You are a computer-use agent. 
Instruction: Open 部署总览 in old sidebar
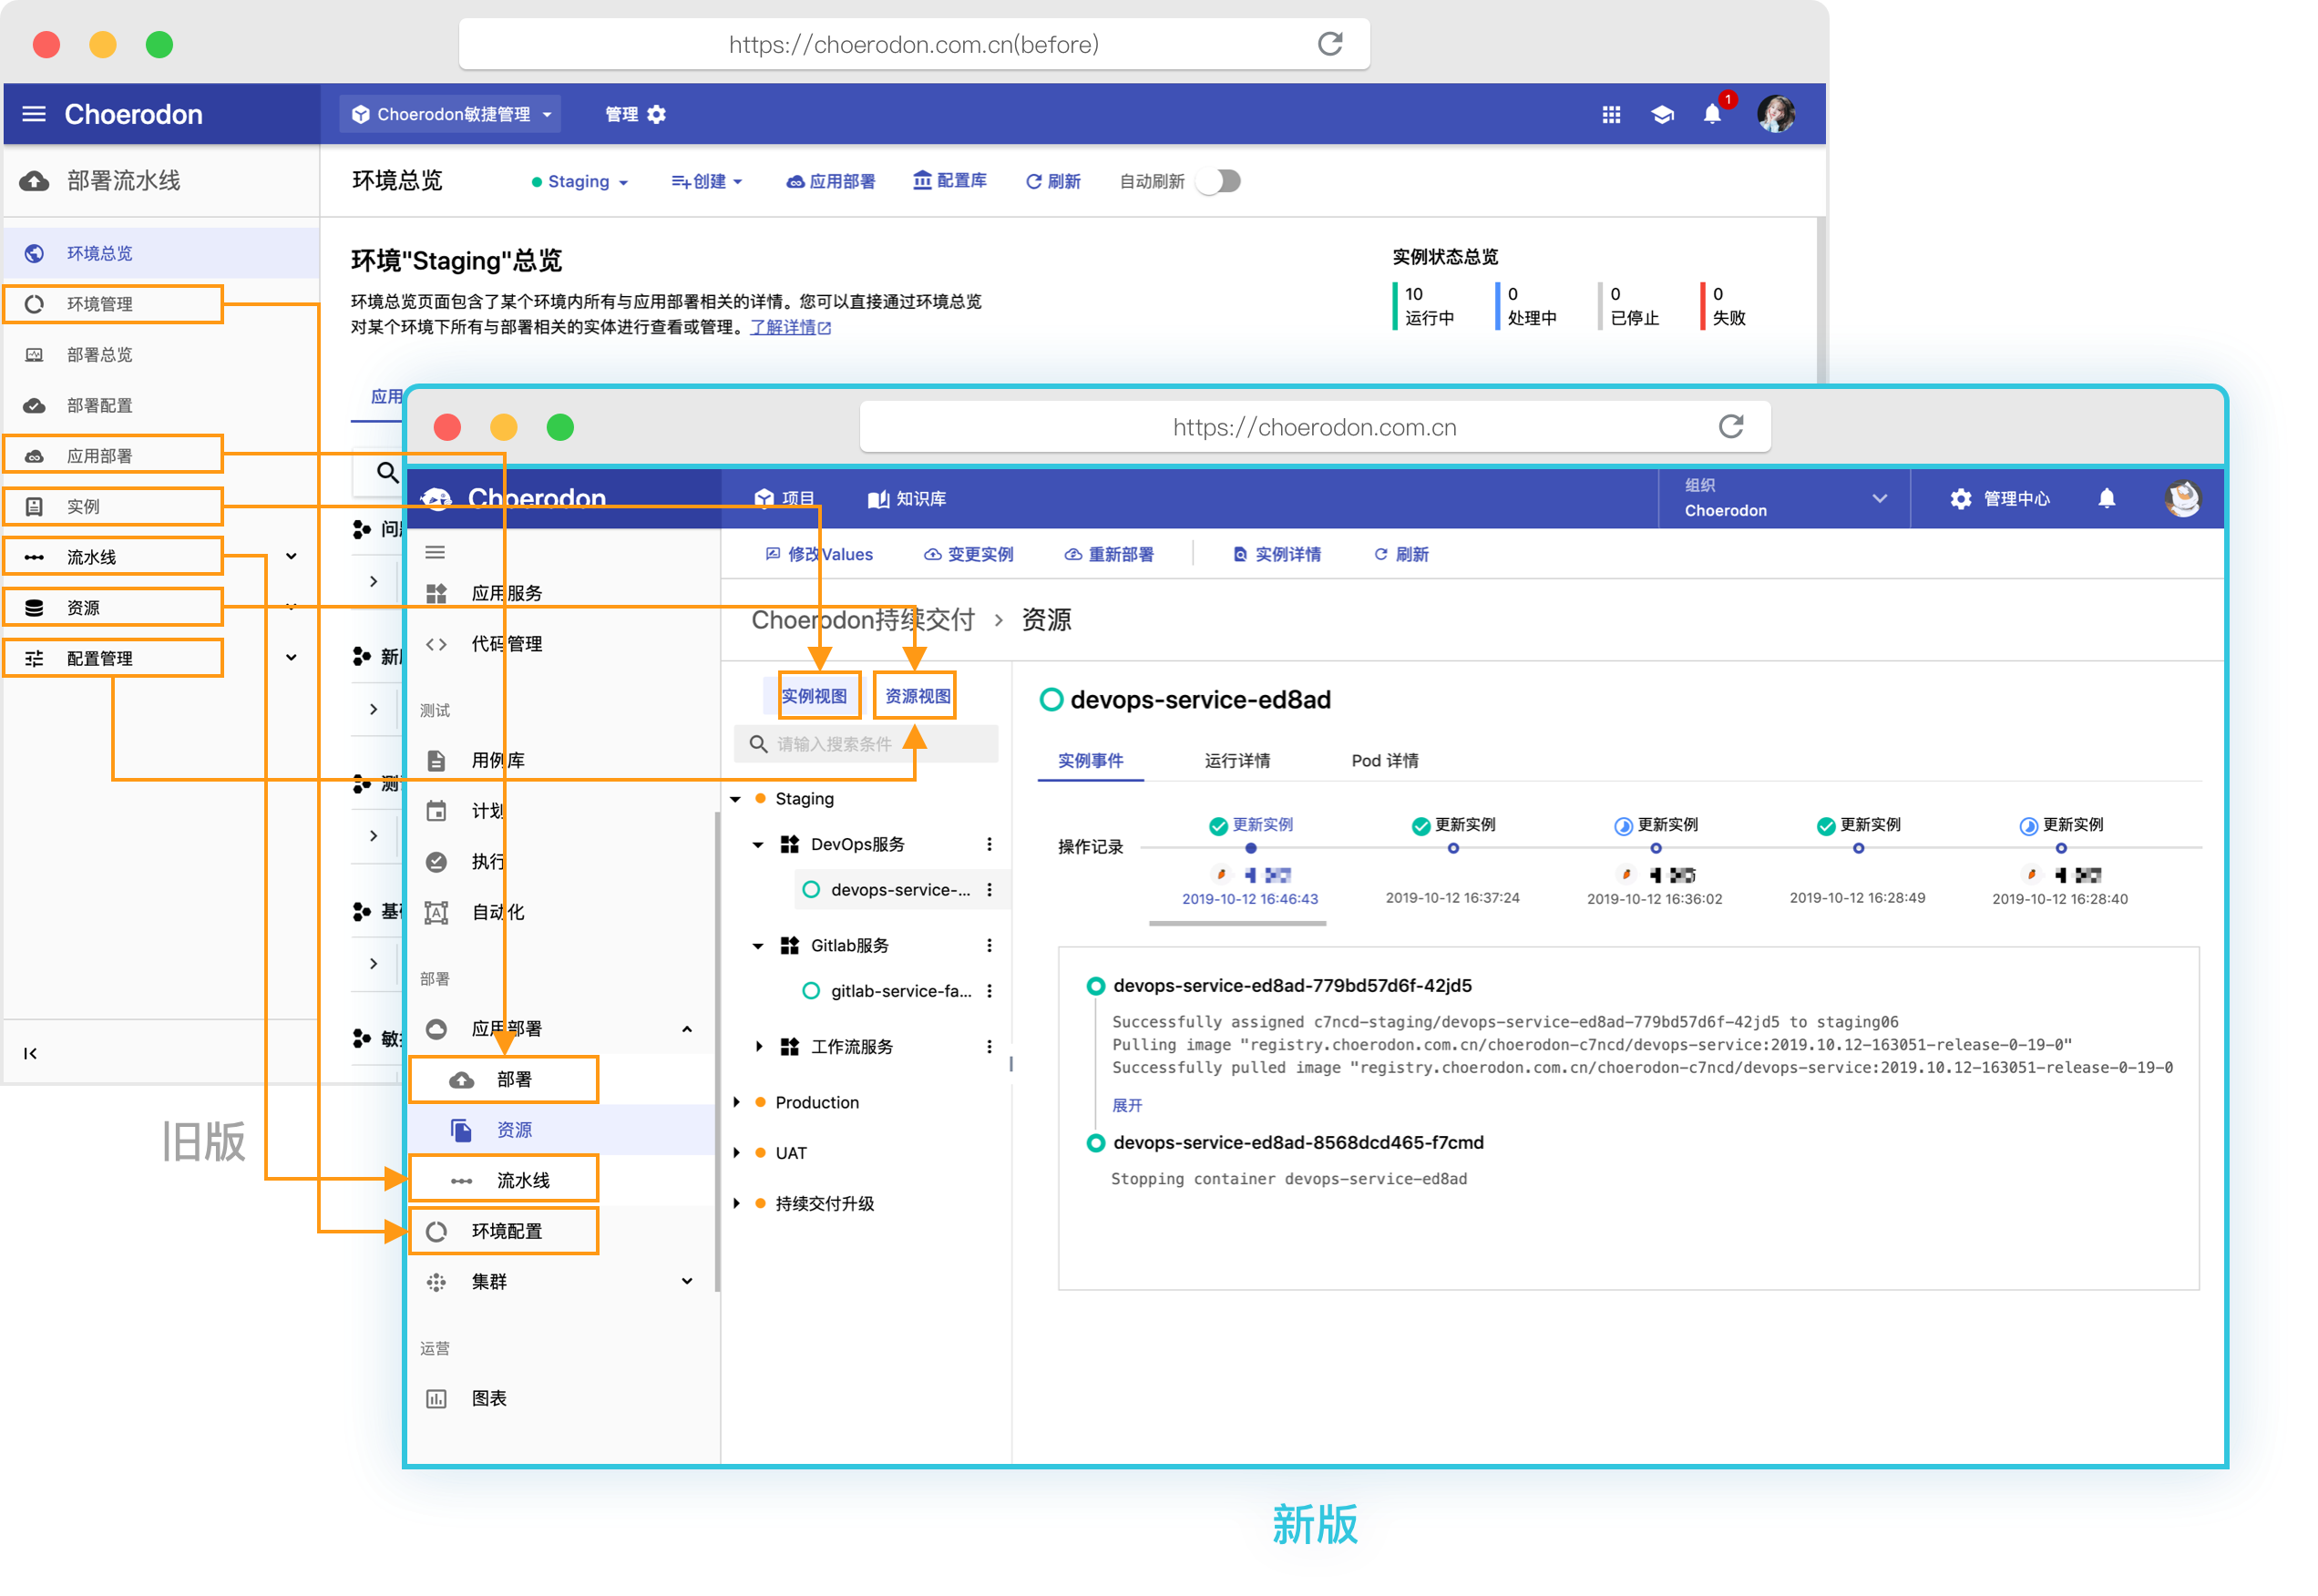161,355
